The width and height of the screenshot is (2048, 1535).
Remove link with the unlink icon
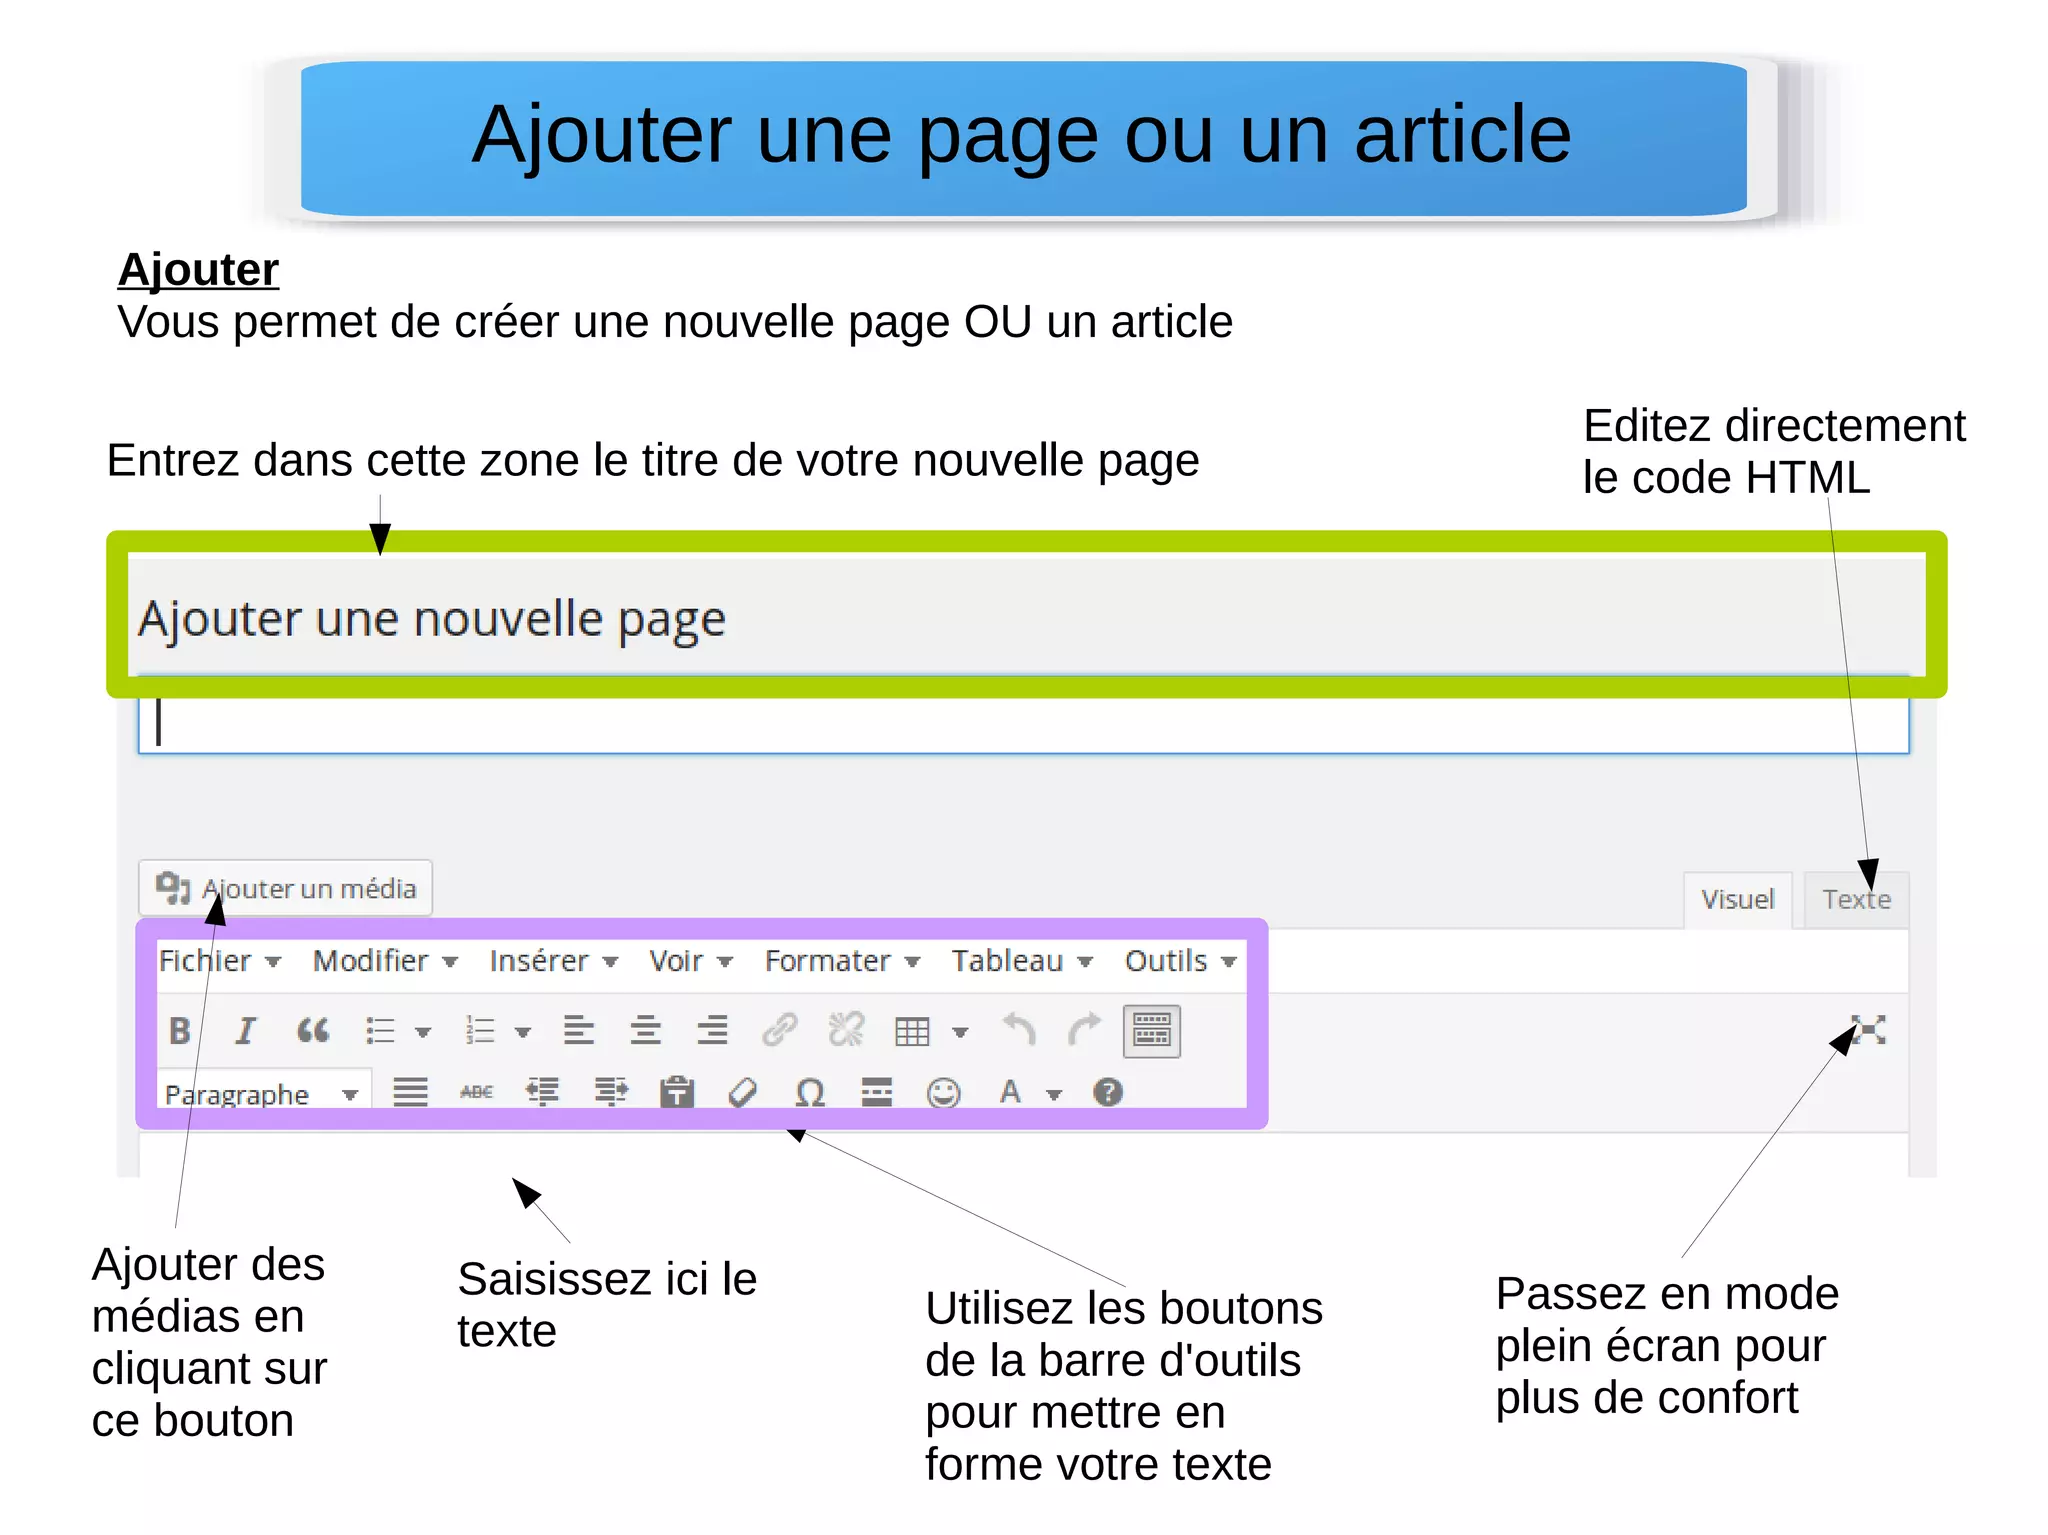[x=846, y=1029]
